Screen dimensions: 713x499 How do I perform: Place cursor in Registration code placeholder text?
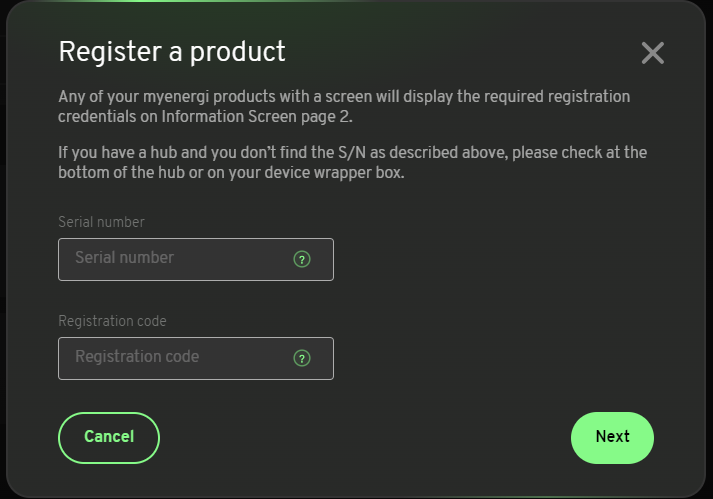coord(137,357)
